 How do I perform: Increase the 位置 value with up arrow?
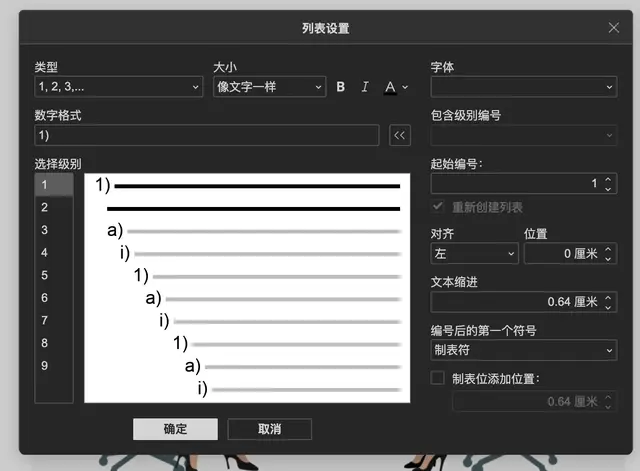click(608, 249)
